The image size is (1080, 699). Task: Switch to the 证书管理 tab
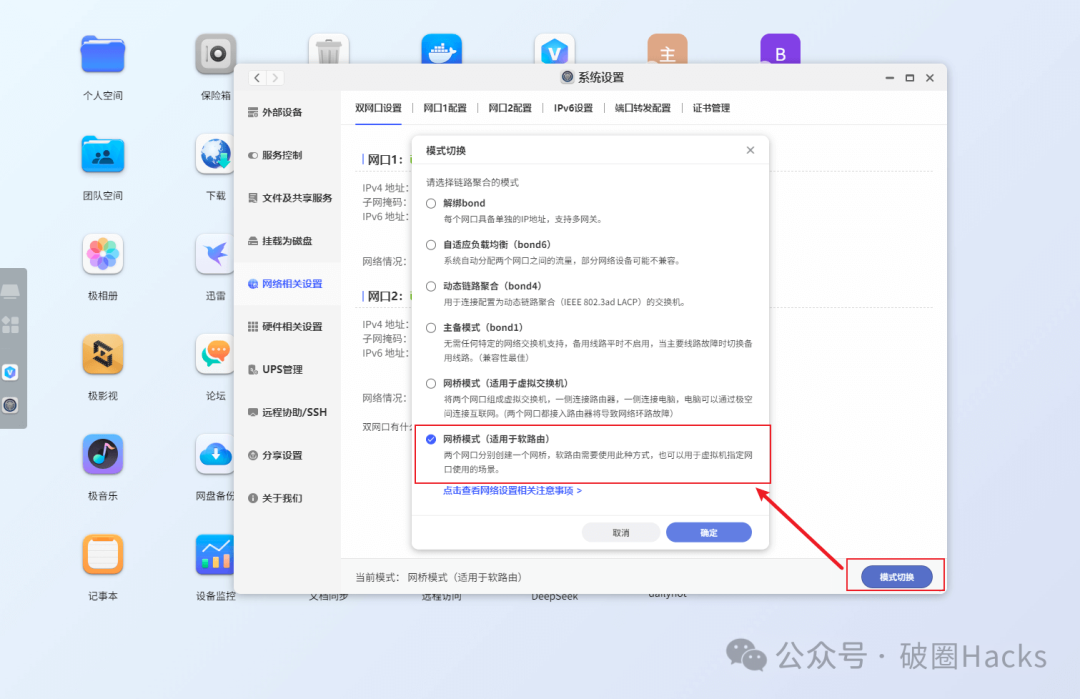pos(711,108)
